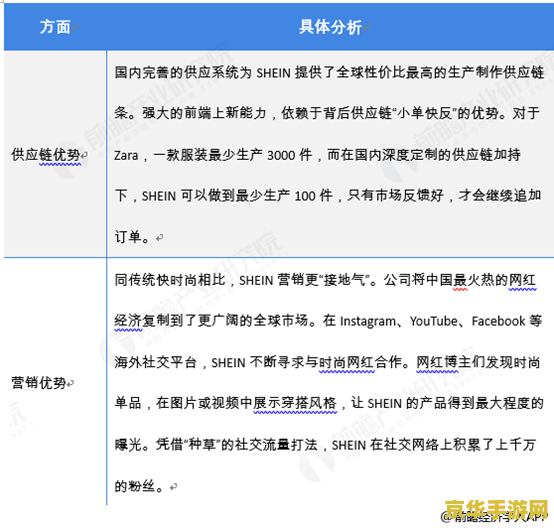554x528 pixels.
Task: Click the line starting with 'Zara'
Action: point(317,155)
